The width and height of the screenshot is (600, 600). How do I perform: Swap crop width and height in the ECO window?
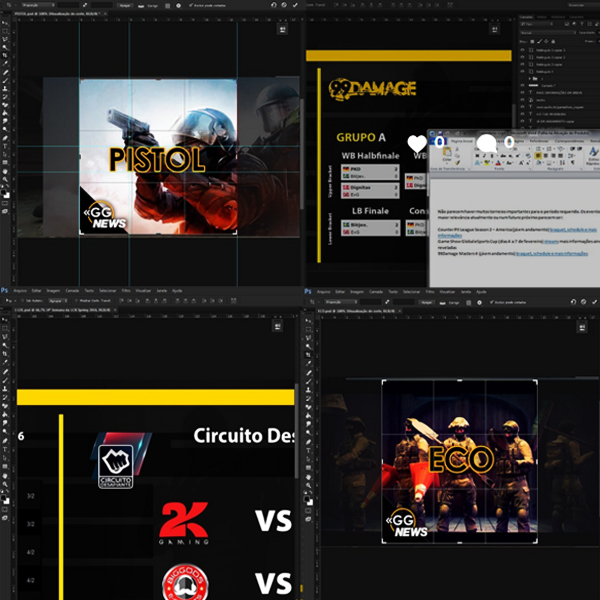click(387, 302)
